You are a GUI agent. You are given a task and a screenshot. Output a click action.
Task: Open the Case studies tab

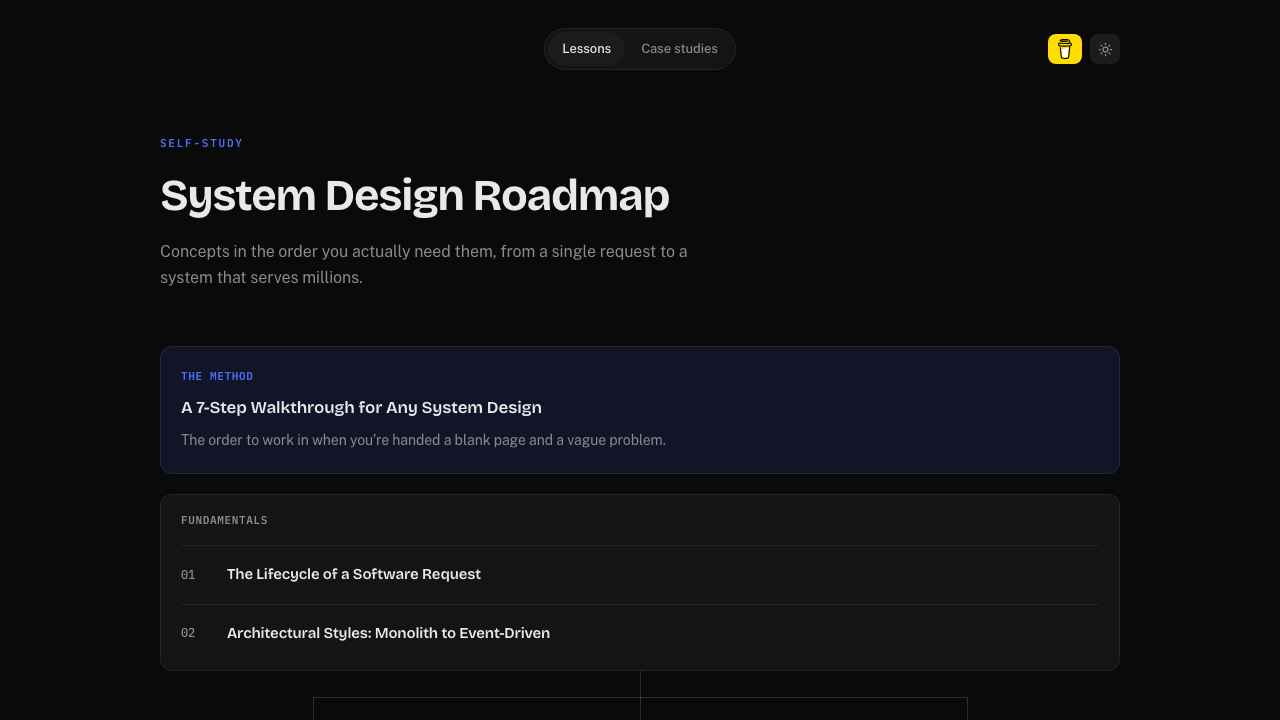679,49
